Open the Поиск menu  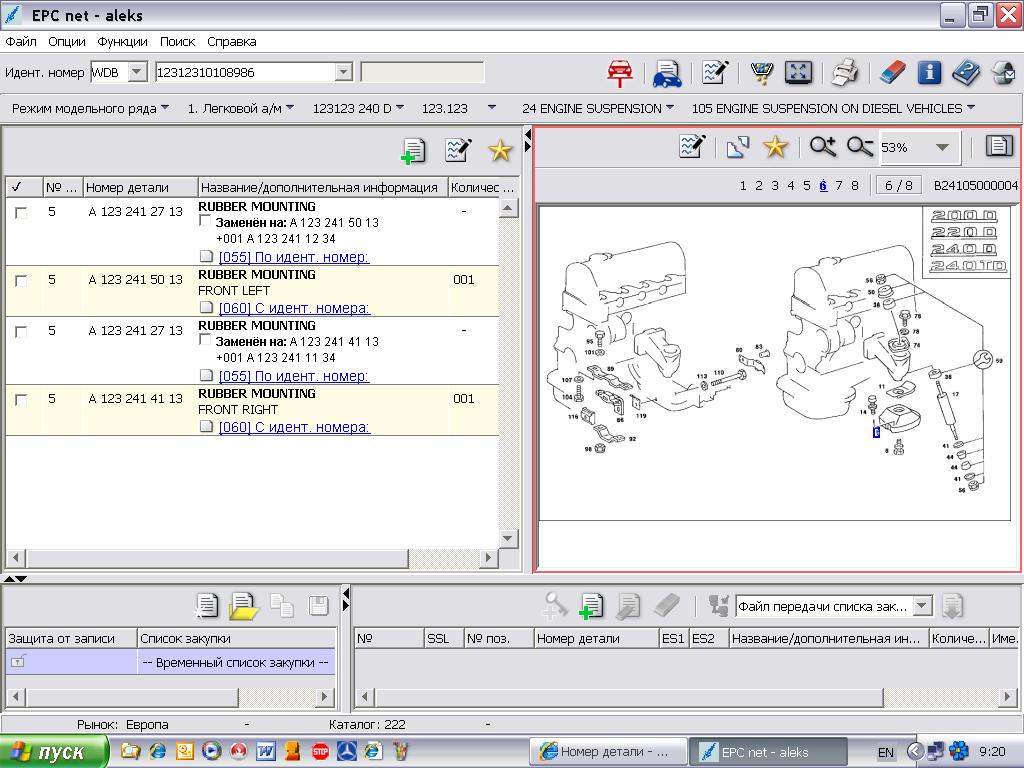tap(177, 42)
